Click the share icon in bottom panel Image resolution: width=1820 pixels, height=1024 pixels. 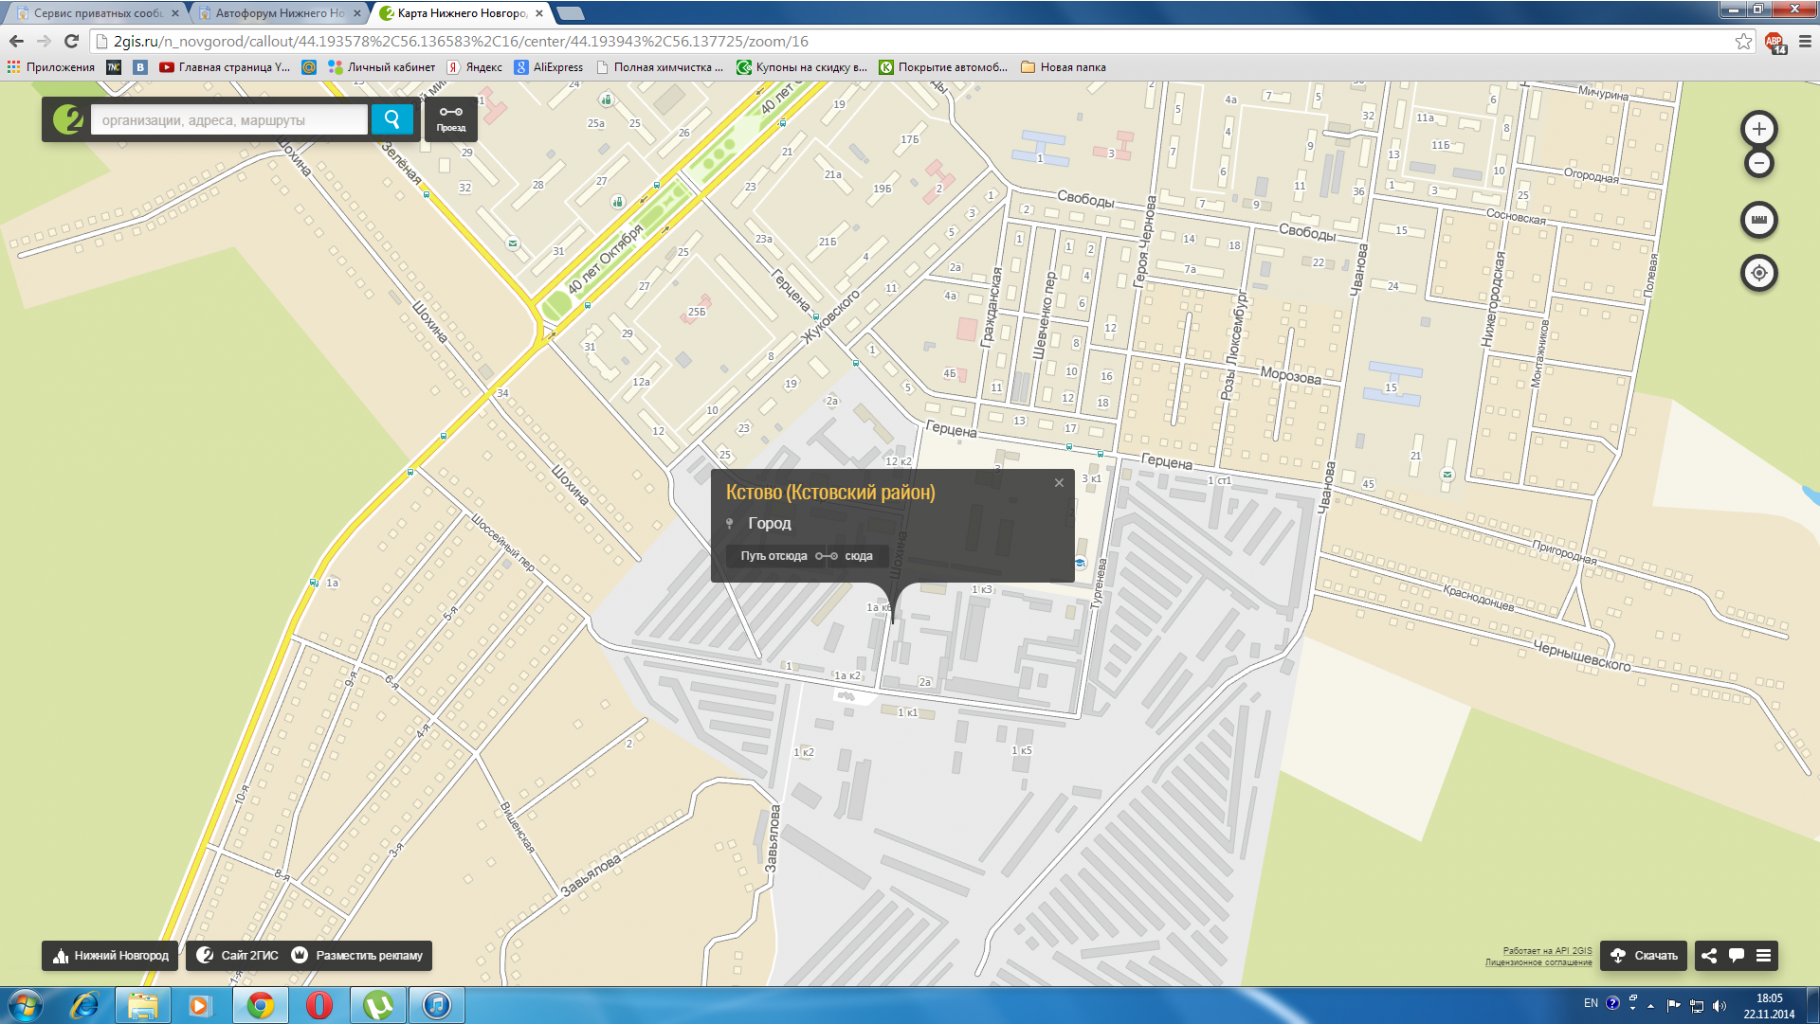[1709, 956]
